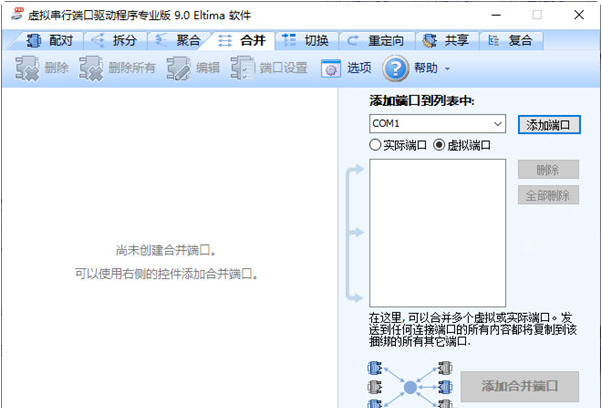Viewport: 602px width, 408px height.
Task: Go to the 共享 (Share) tab
Action: pos(448,40)
